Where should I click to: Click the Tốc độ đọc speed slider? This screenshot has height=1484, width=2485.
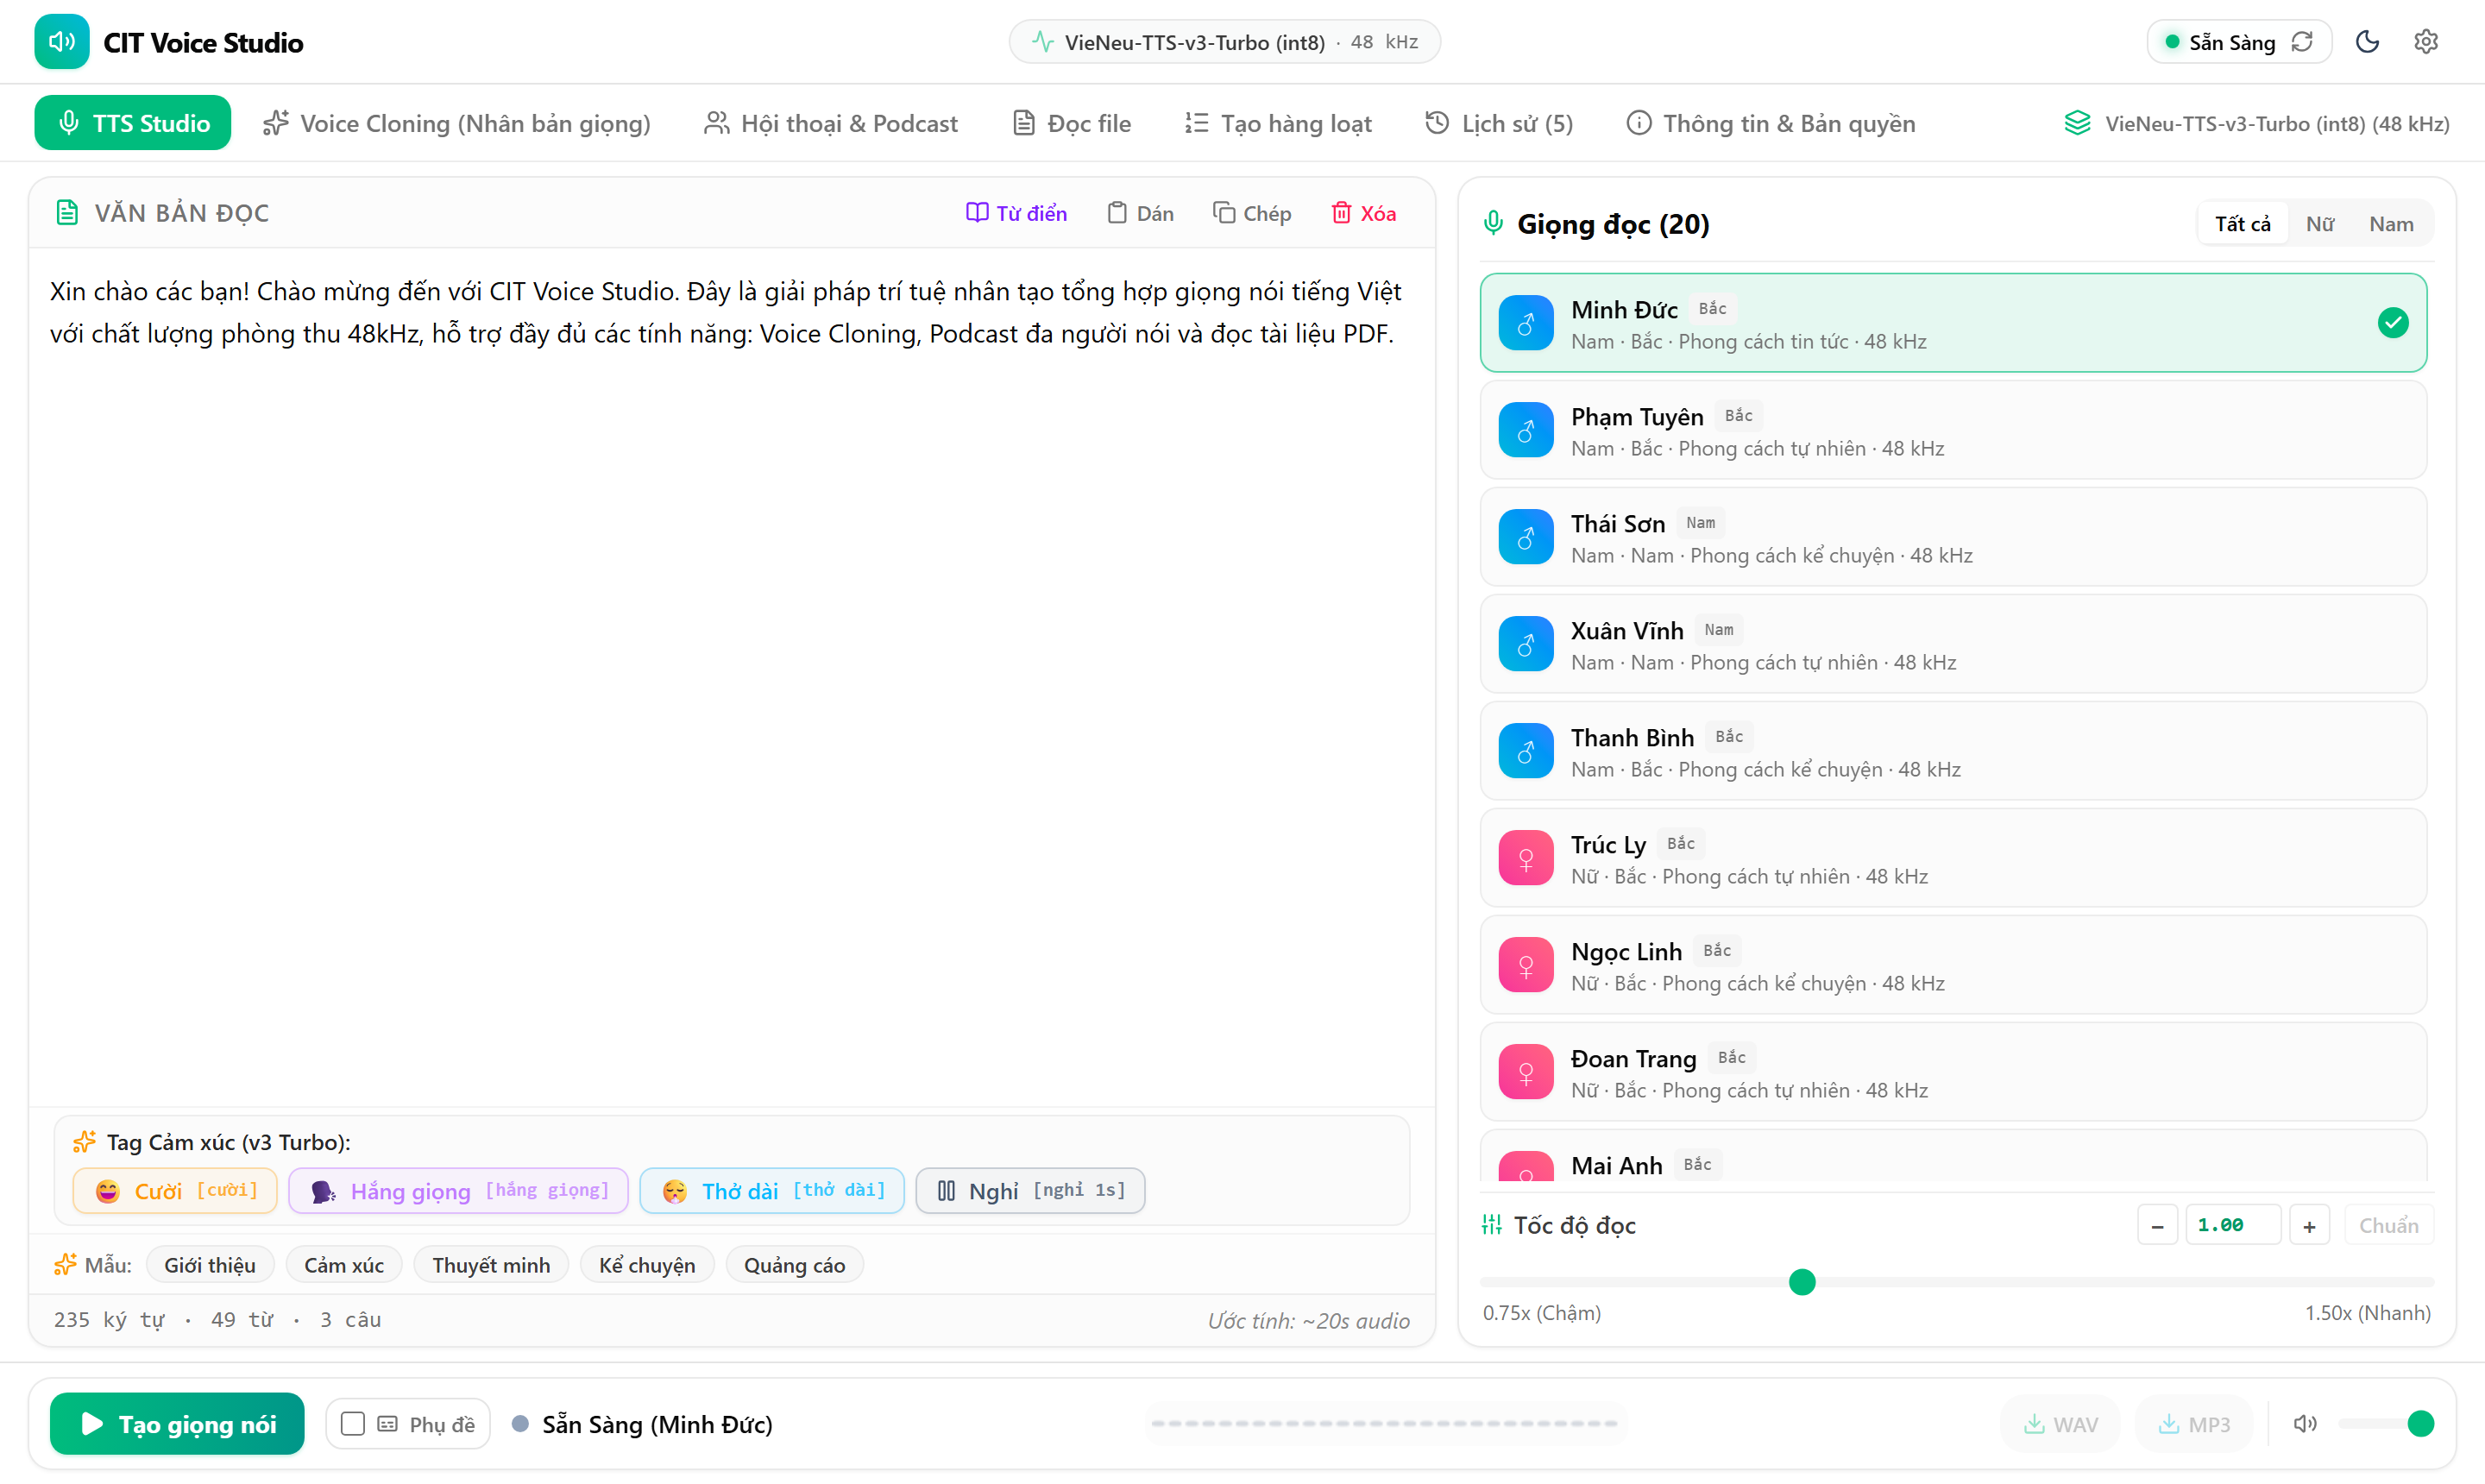pos(1957,1282)
